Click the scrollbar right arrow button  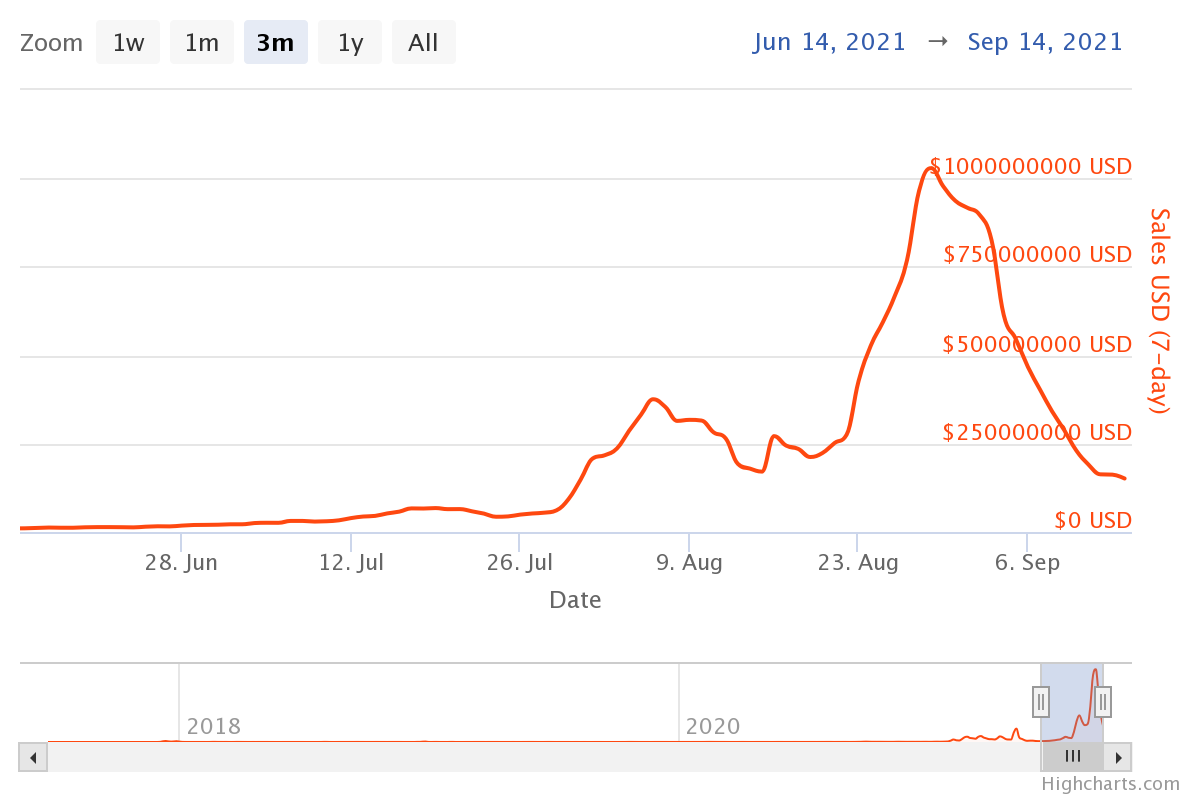point(1118,757)
